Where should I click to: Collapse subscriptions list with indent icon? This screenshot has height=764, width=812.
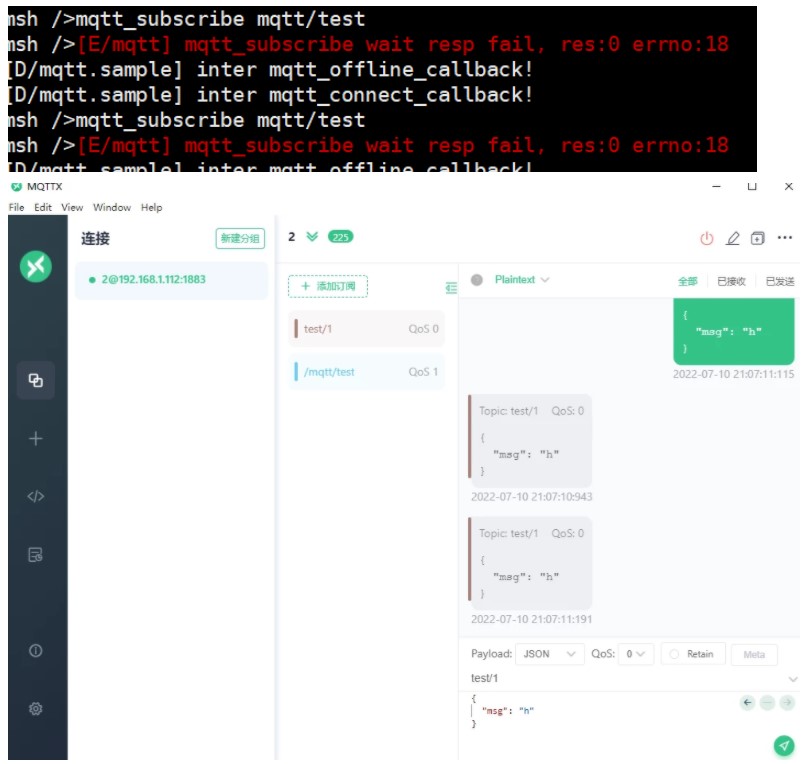451,288
